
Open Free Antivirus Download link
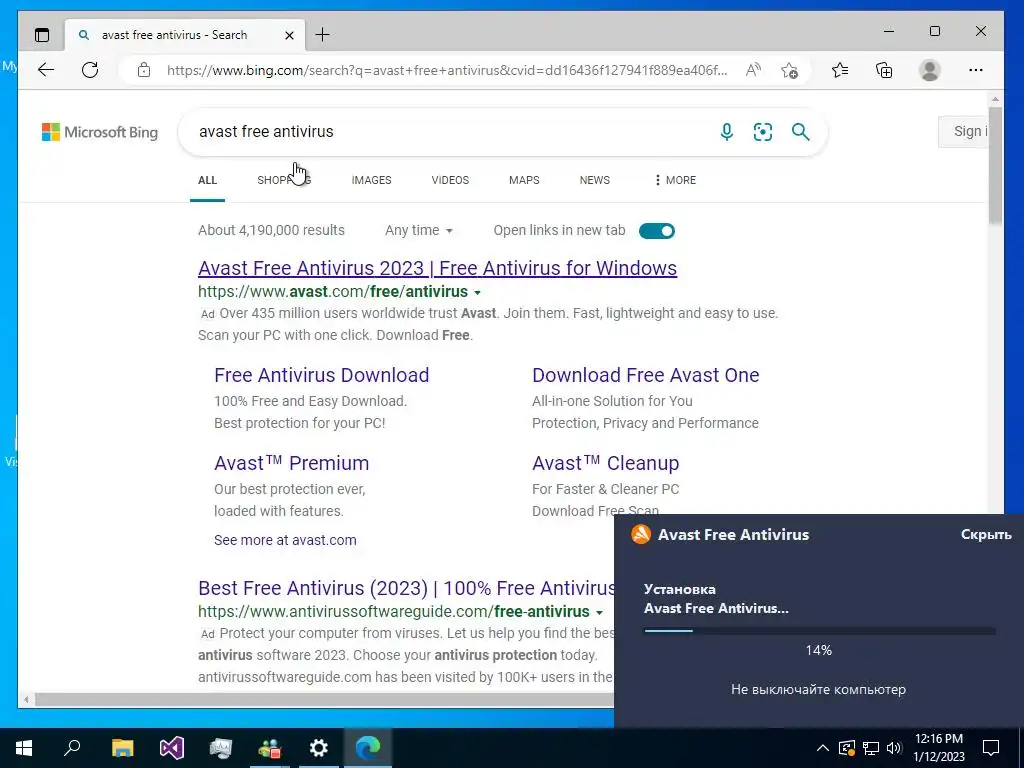point(321,375)
